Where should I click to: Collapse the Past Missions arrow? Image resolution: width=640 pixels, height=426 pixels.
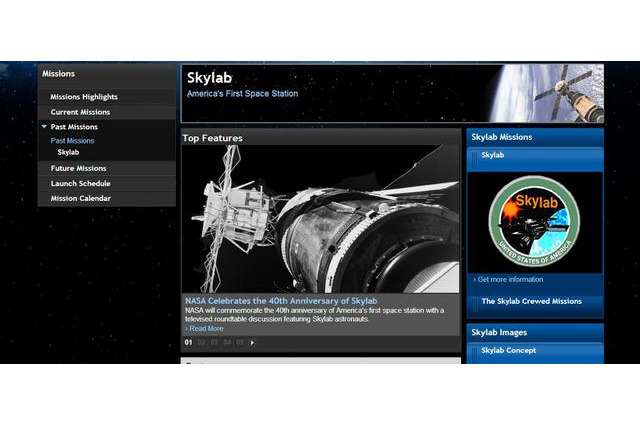[x=44, y=126]
